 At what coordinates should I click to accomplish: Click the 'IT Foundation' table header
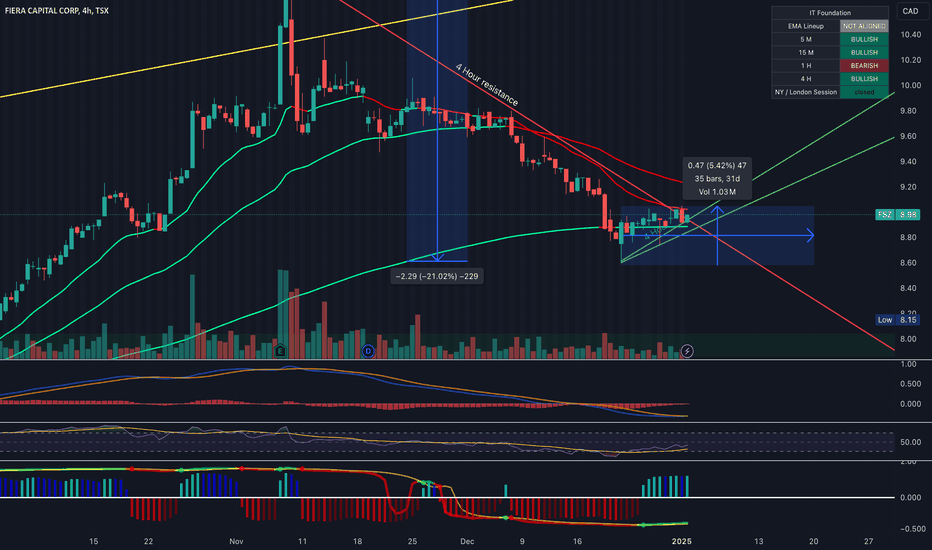pos(830,12)
